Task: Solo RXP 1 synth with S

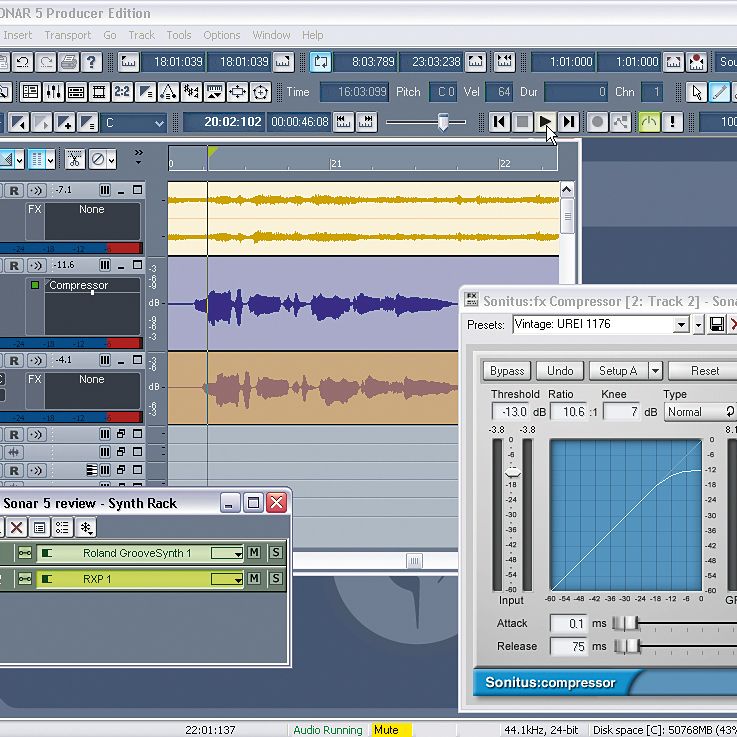Action: 276,578
